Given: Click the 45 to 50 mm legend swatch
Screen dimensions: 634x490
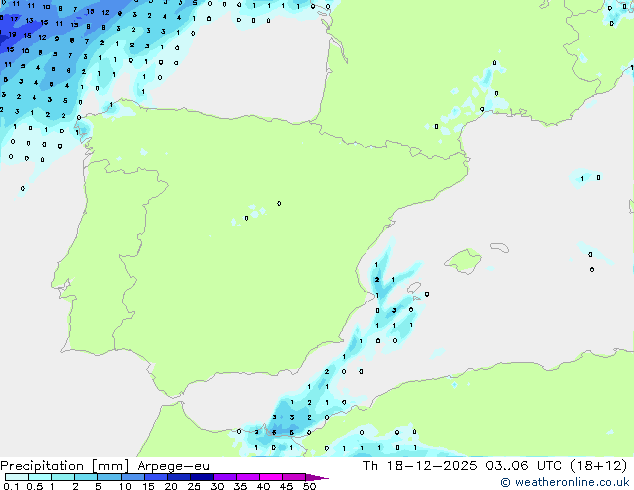Looking at the screenshot, I should pos(293,477).
